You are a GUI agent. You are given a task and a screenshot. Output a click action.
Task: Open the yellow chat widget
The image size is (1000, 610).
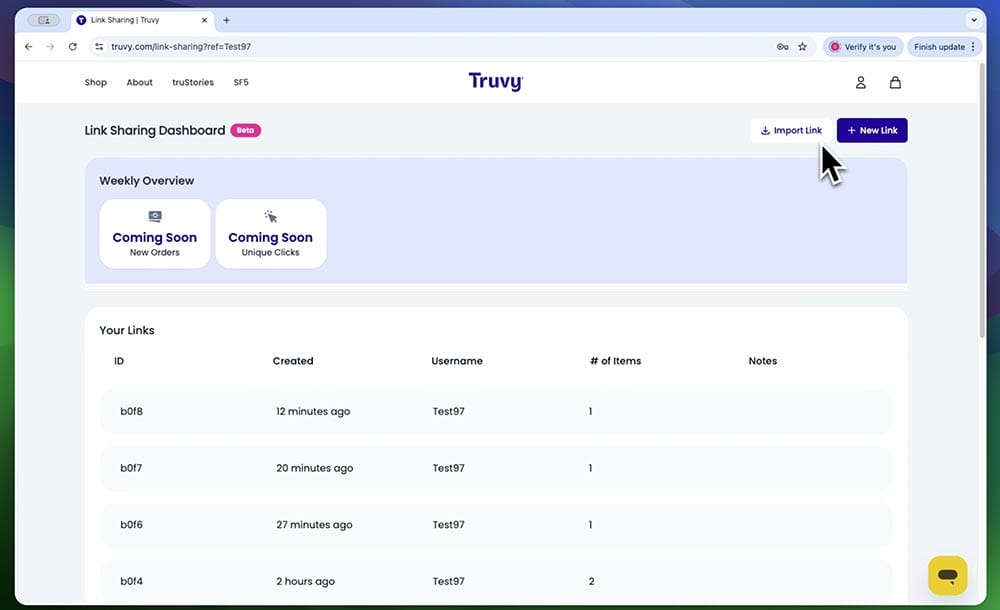pos(948,575)
